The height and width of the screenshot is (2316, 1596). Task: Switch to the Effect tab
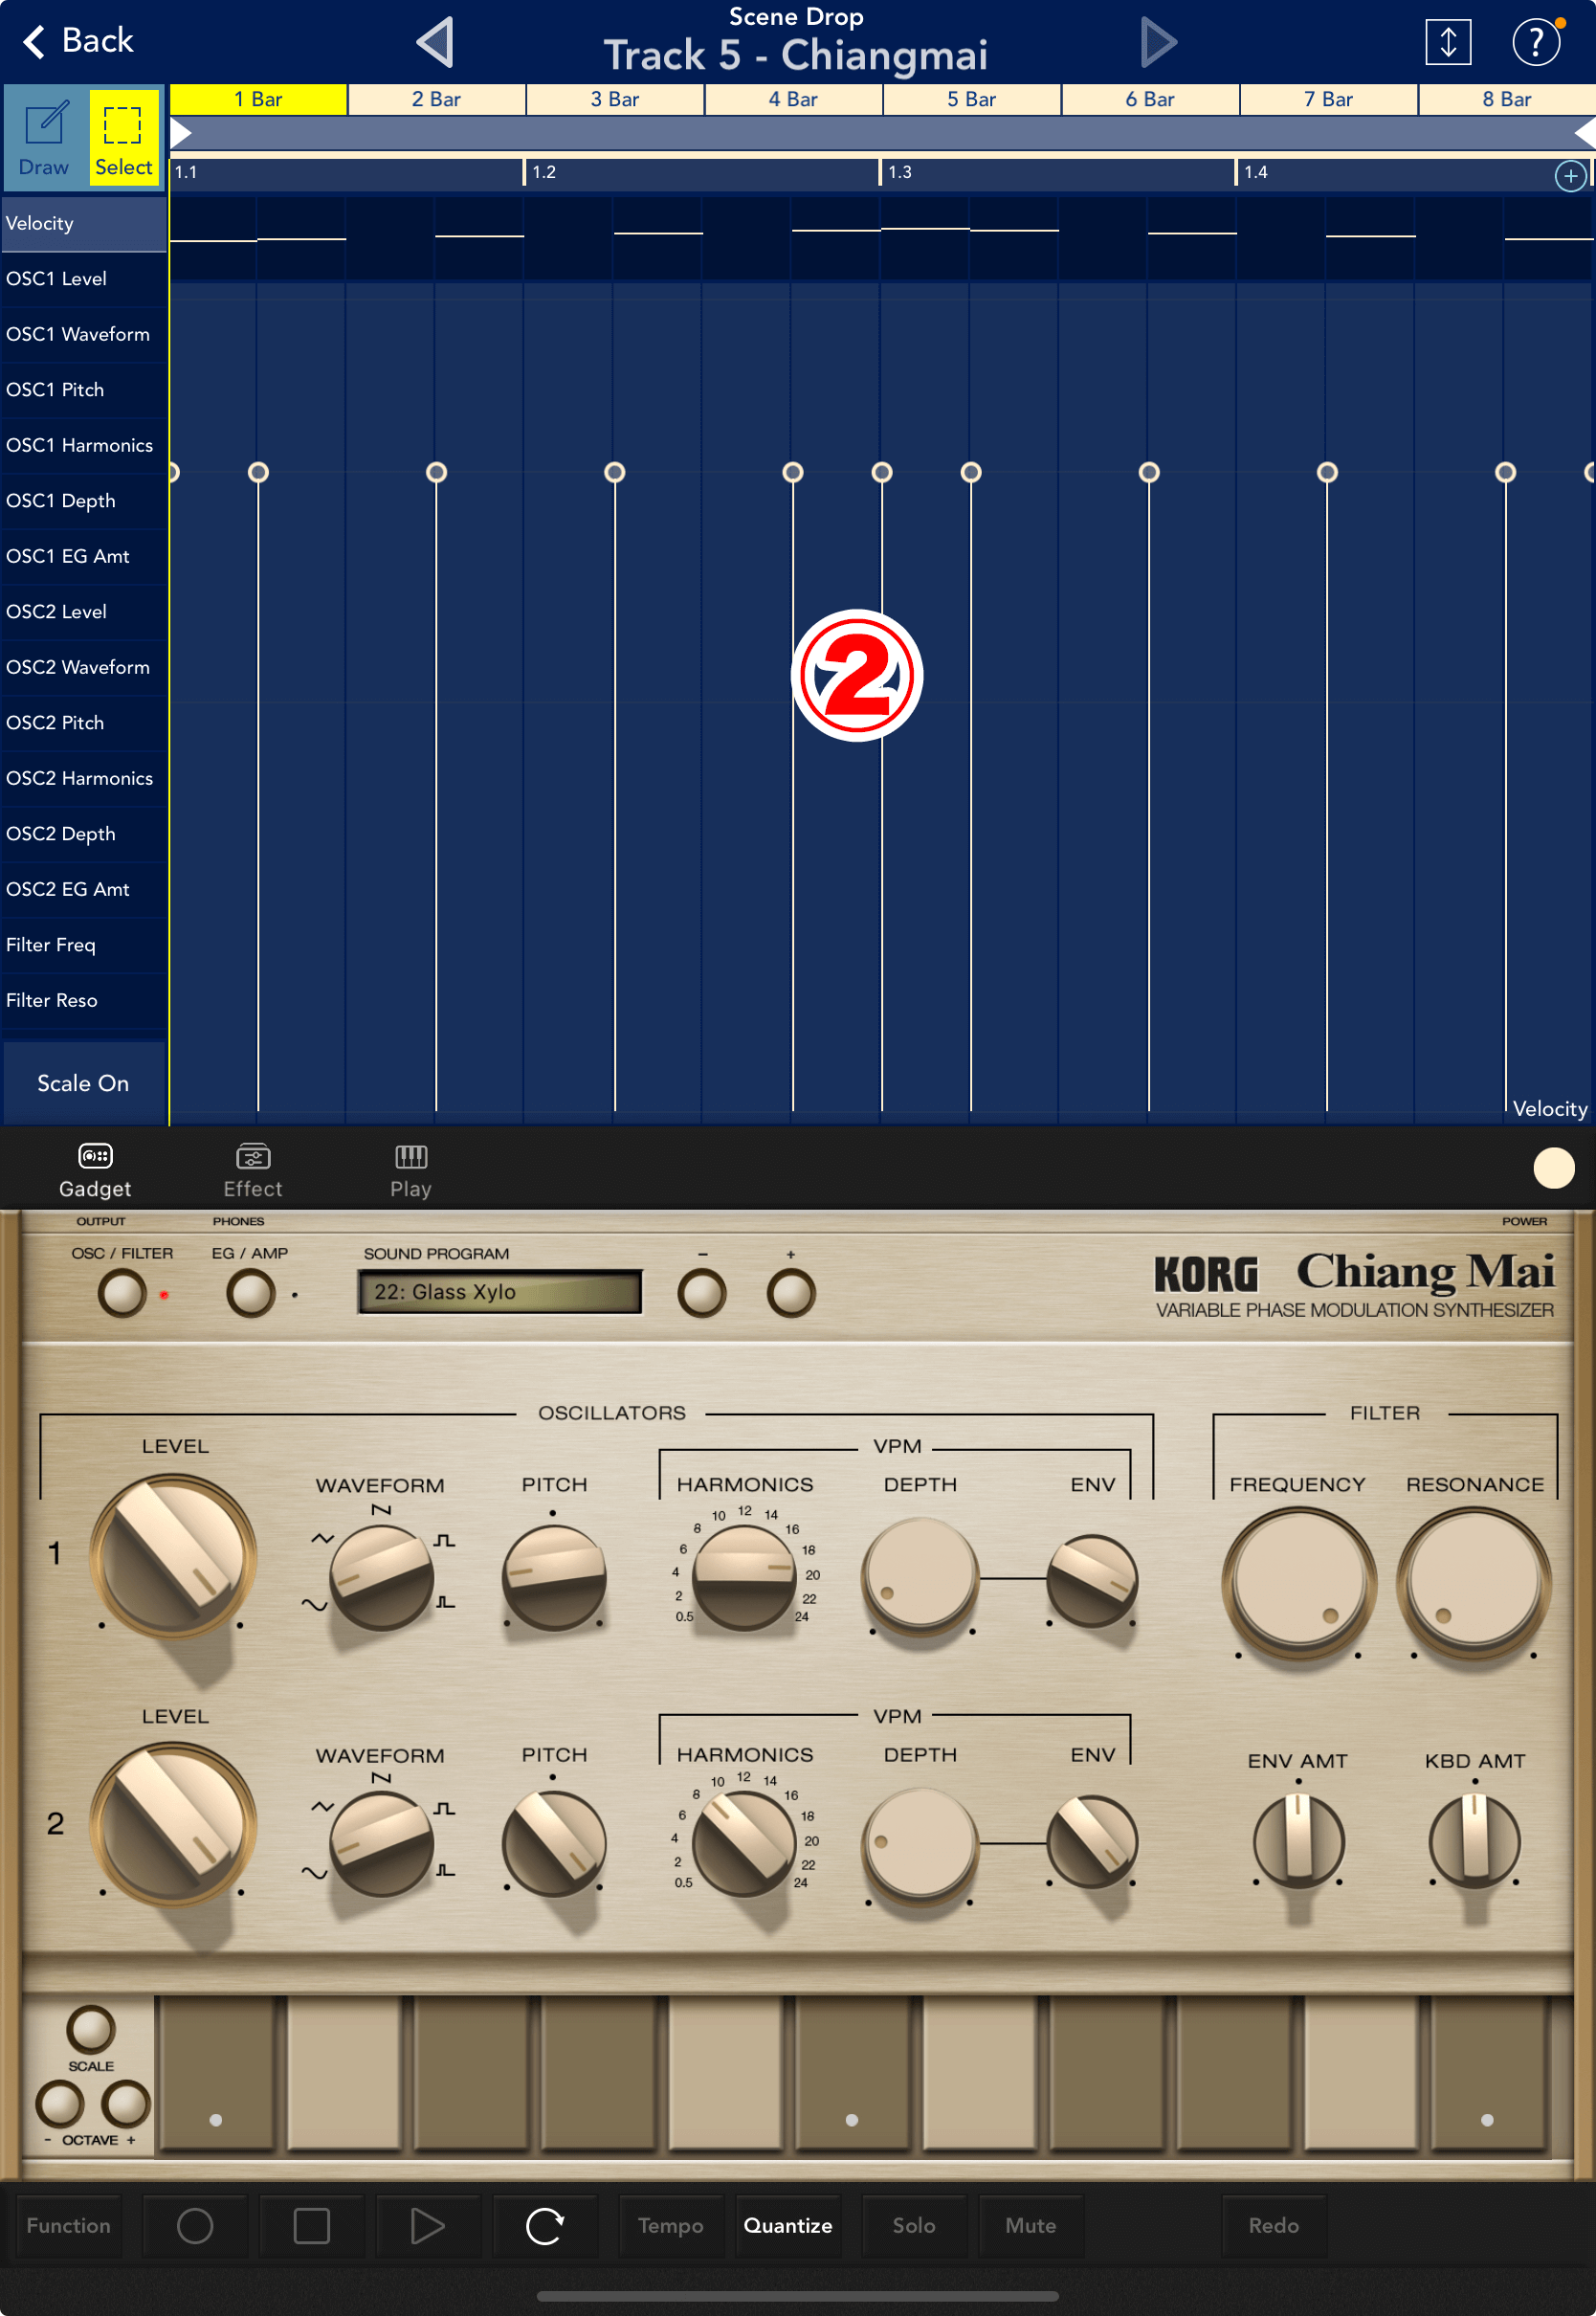point(253,1170)
